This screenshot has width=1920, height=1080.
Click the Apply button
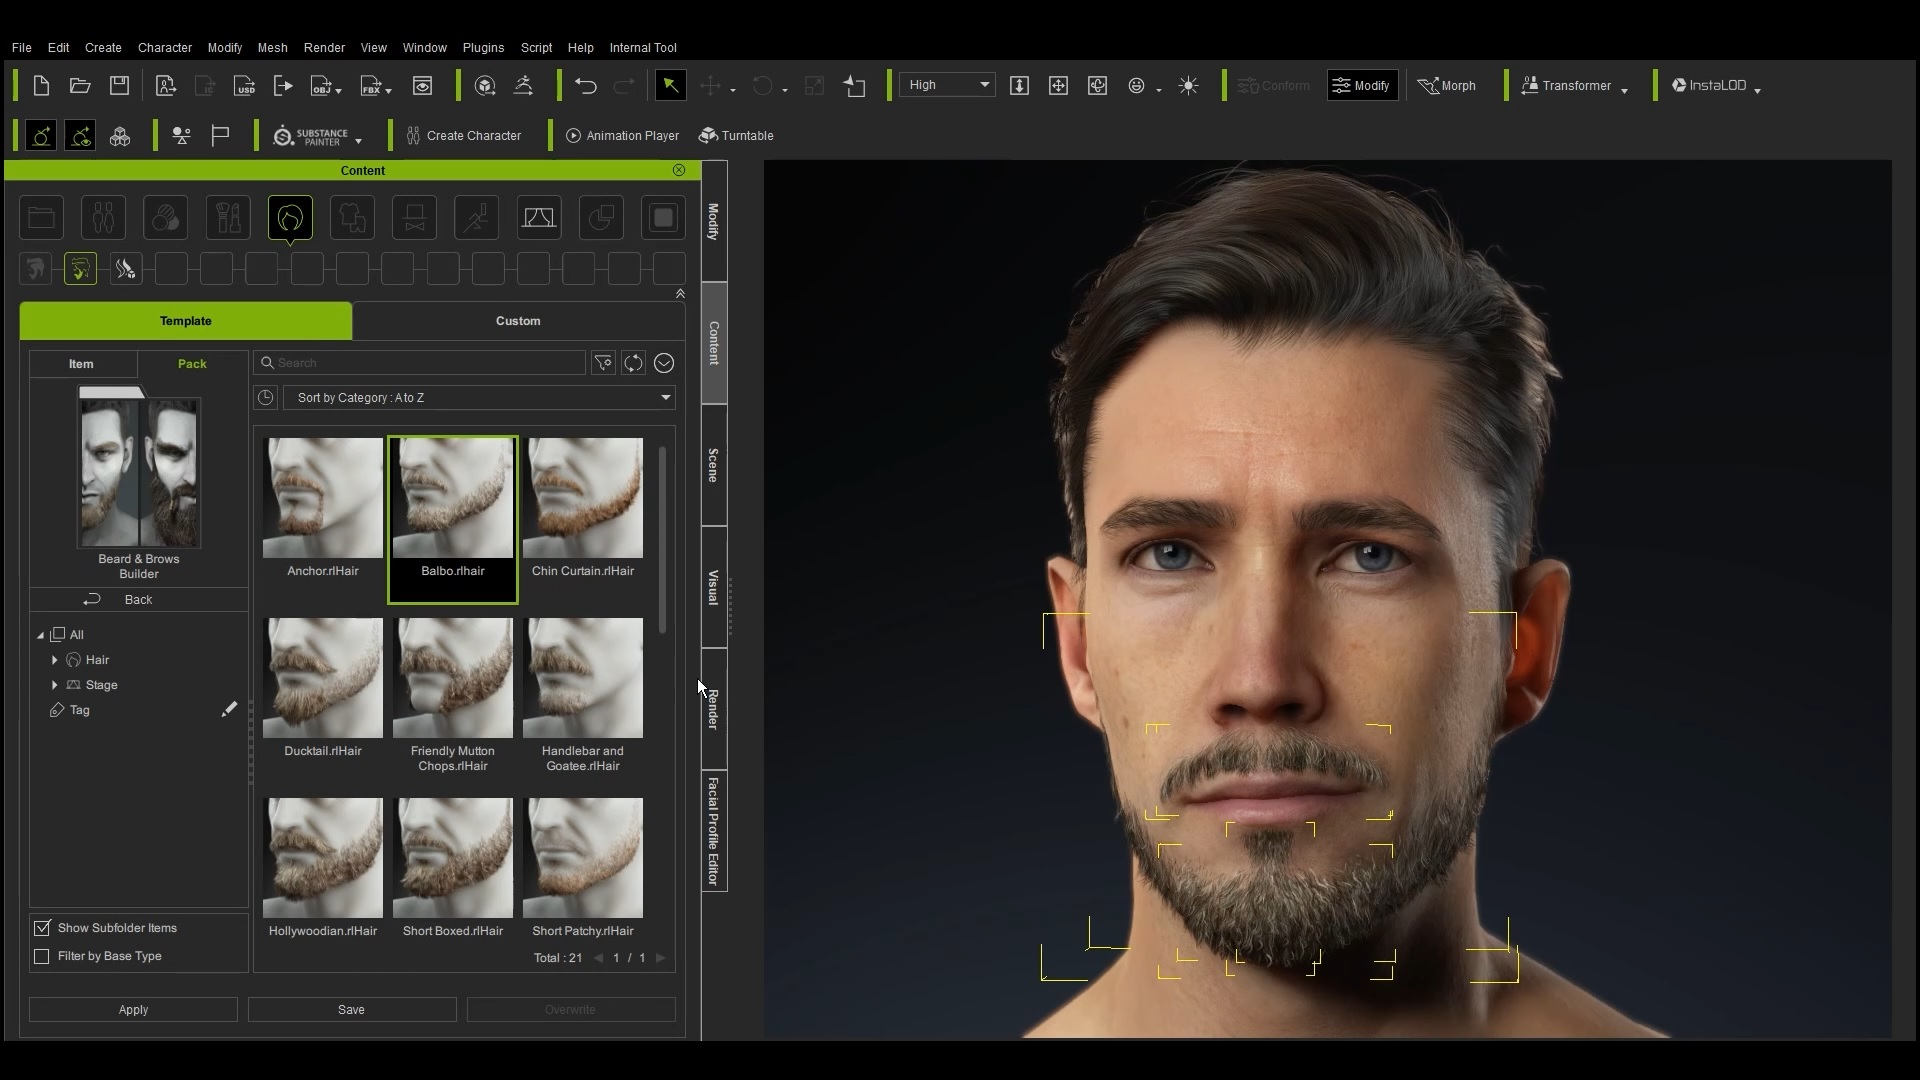coord(133,1010)
